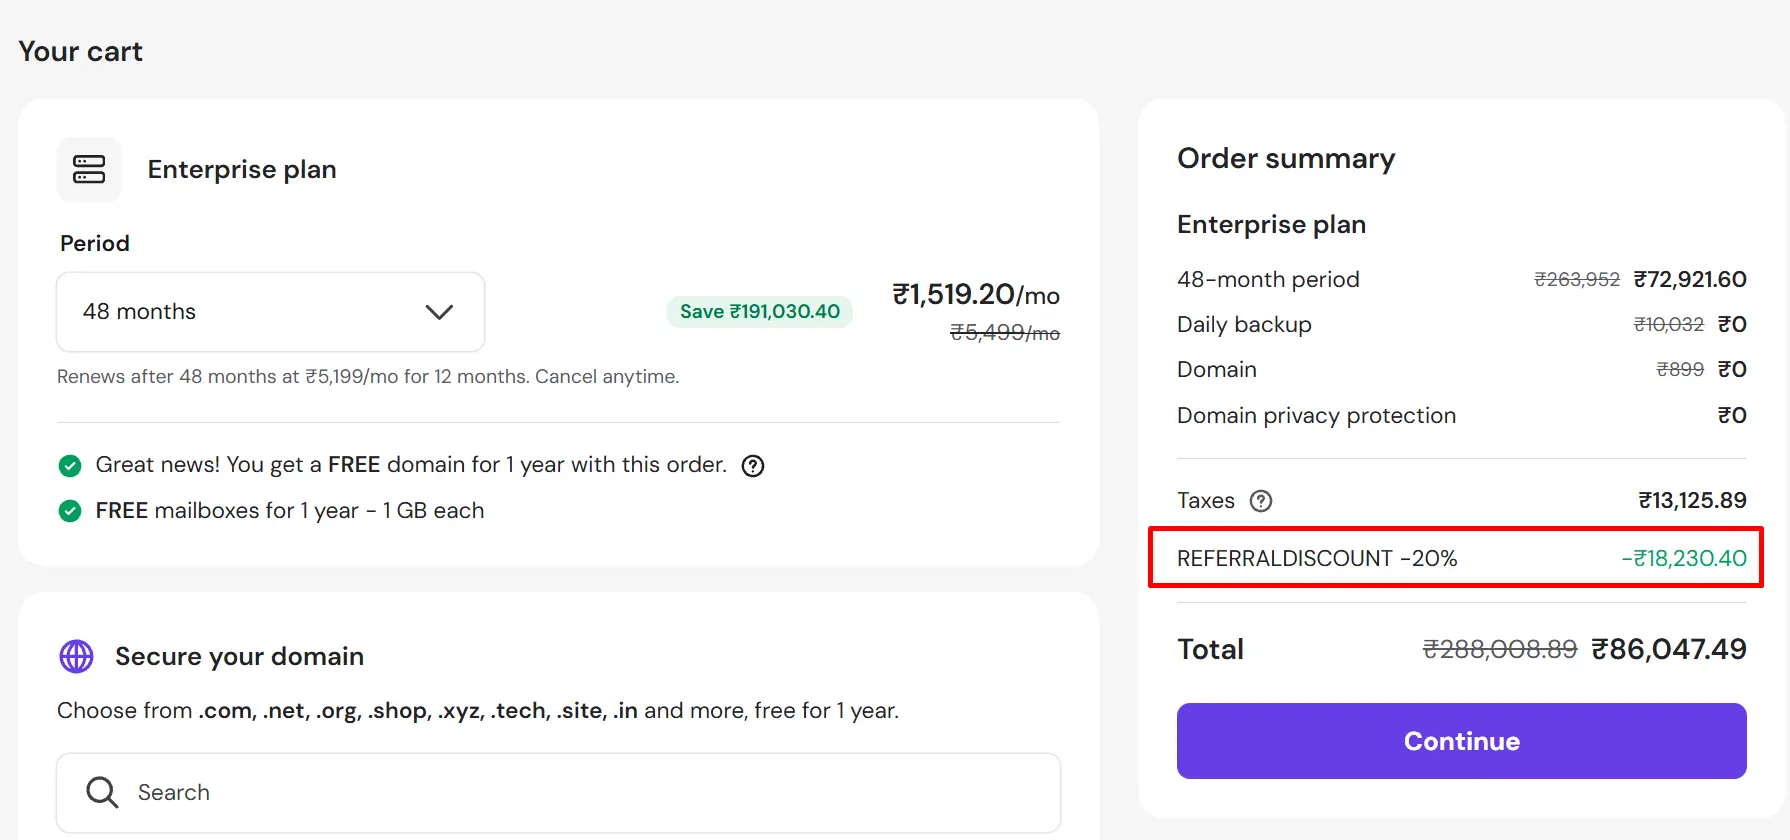
Task: Click the globe icon next to Secure your domain
Action: pyautogui.click(x=76, y=657)
